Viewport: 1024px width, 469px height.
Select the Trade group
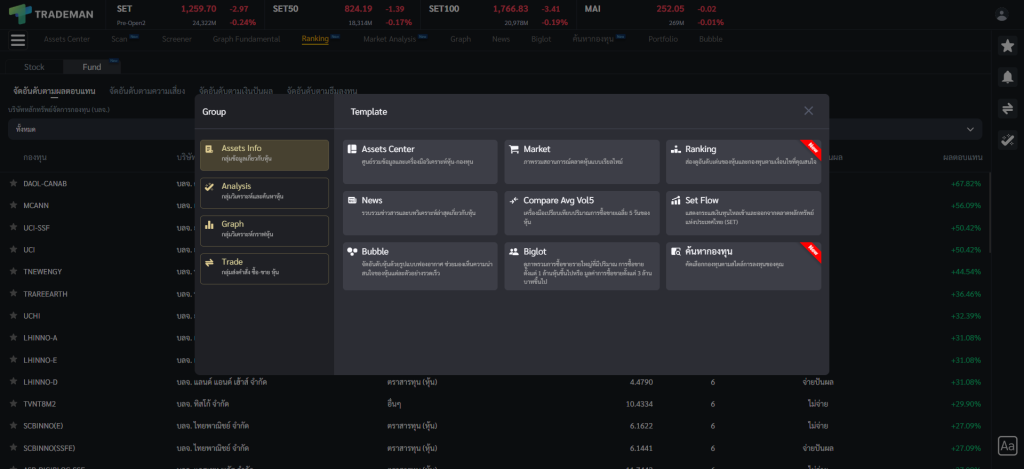tap(264, 269)
